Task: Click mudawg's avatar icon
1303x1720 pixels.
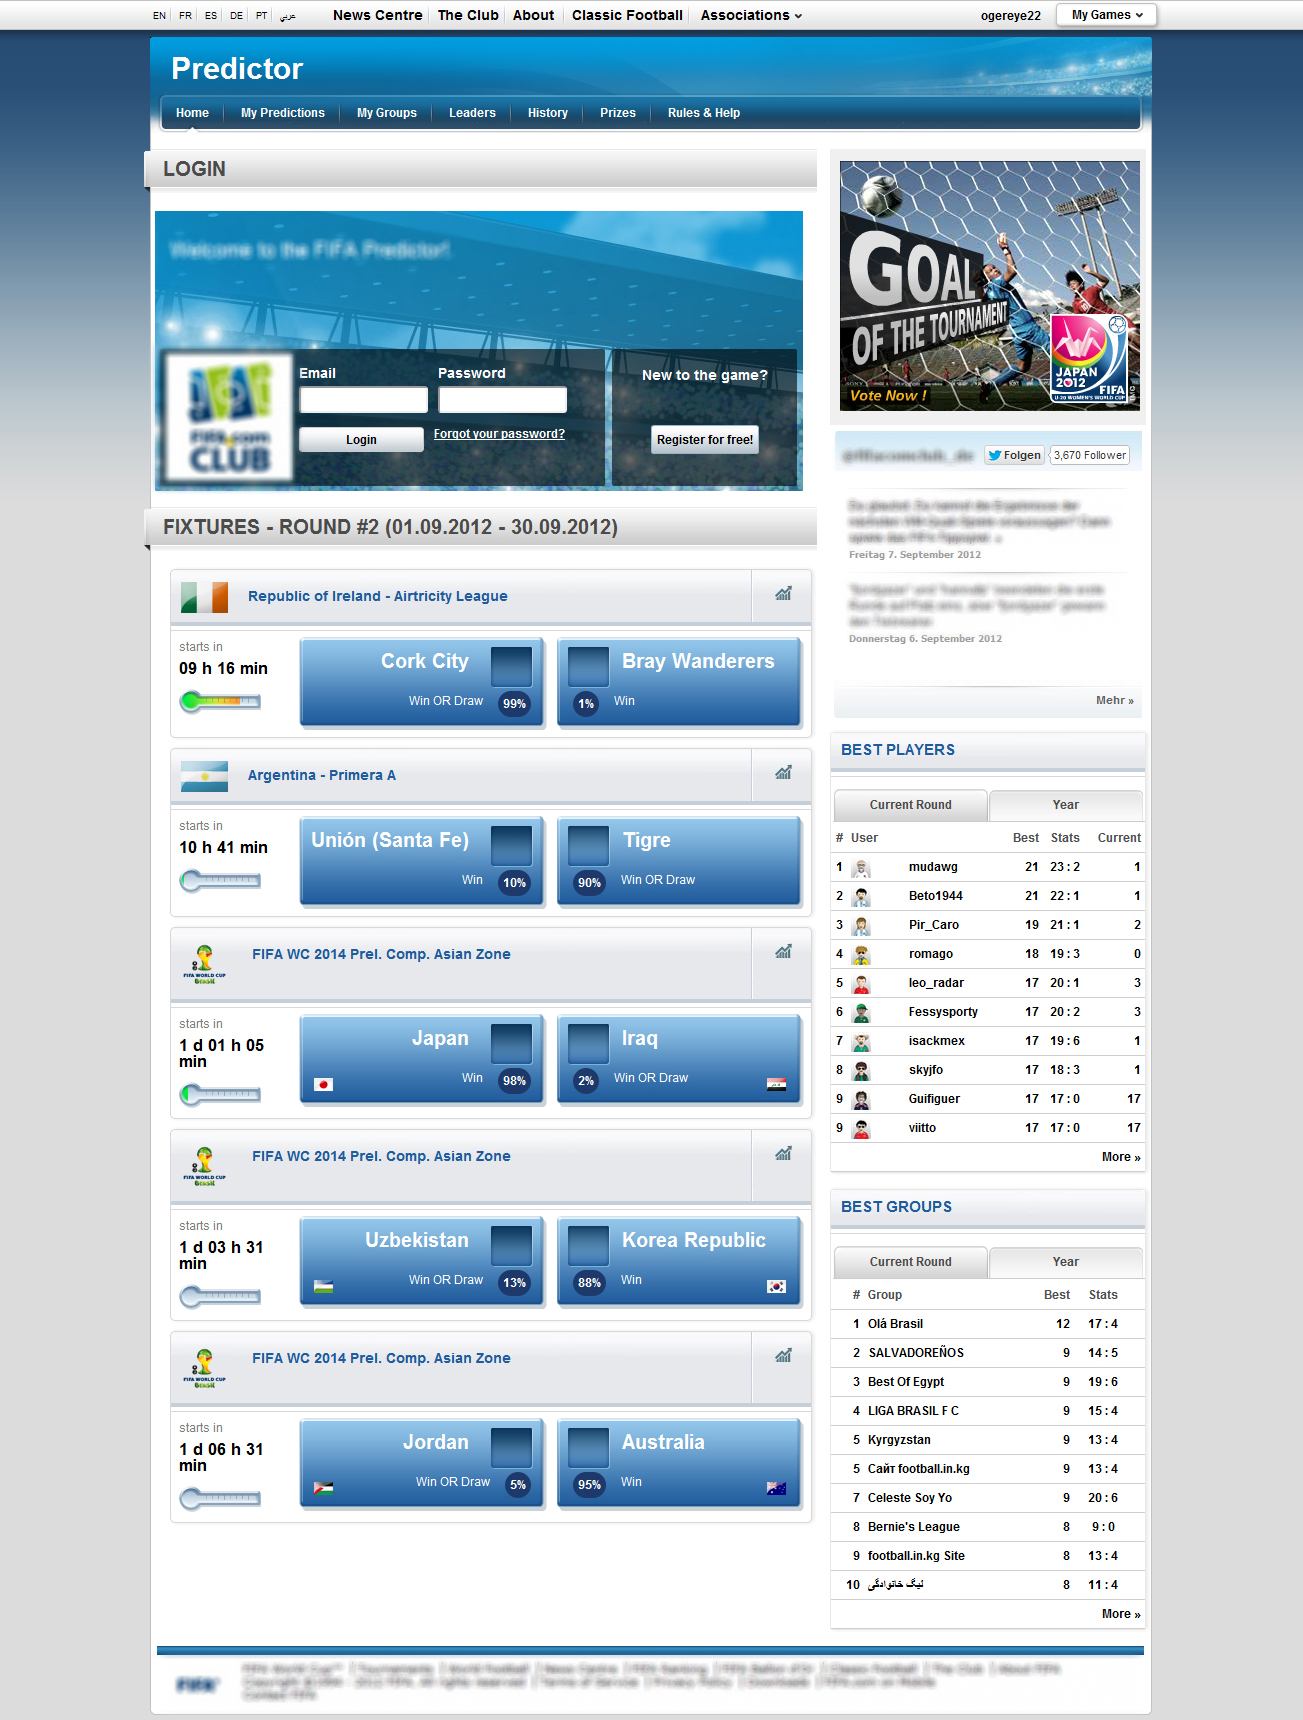Action: (861, 868)
